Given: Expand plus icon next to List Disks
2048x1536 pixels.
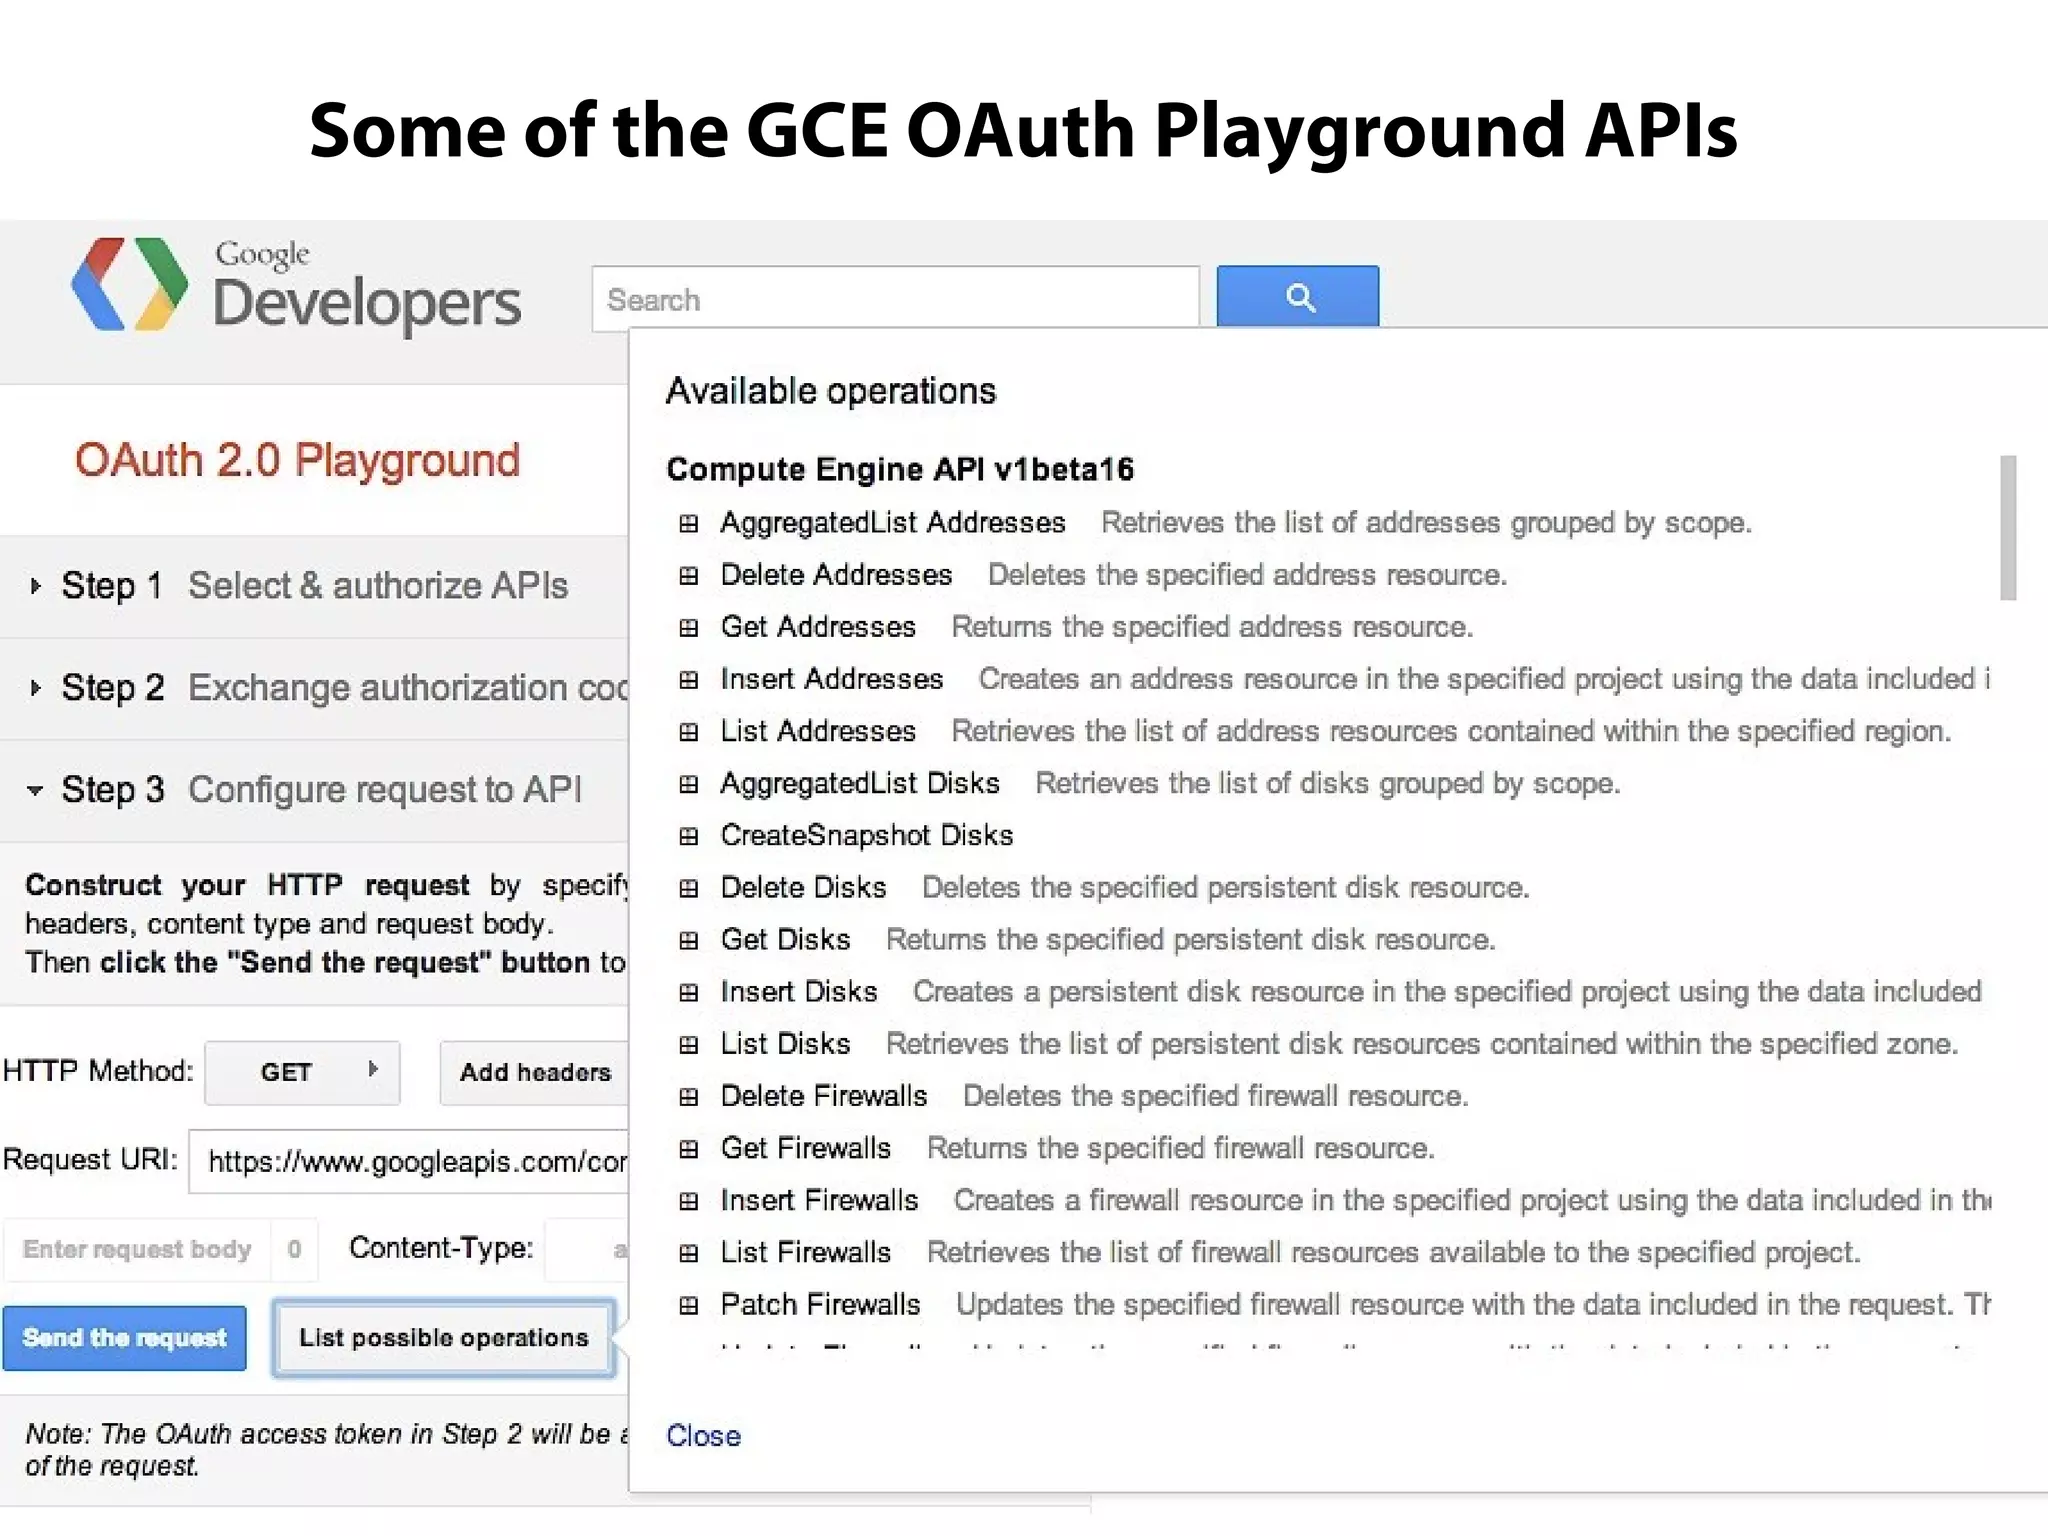Looking at the screenshot, I should (688, 1044).
